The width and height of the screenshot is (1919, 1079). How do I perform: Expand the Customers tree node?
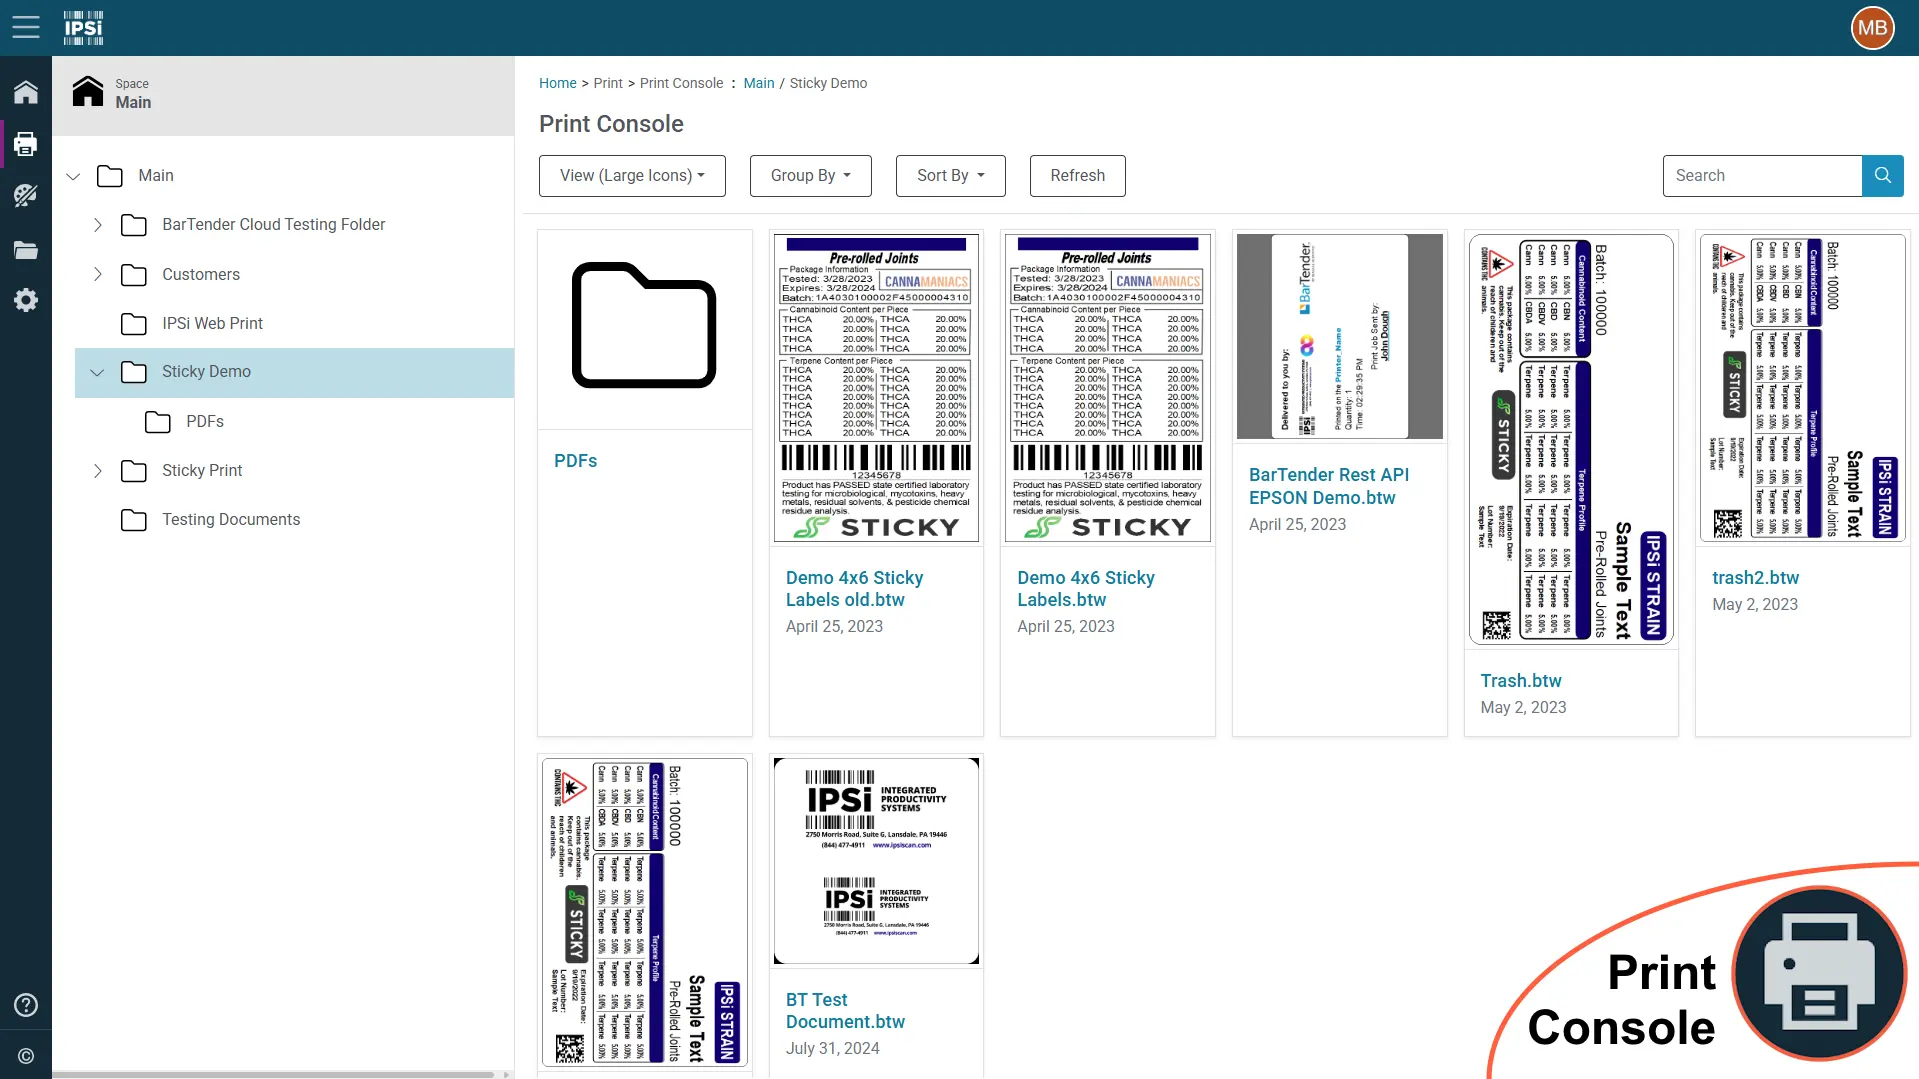pyautogui.click(x=97, y=274)
